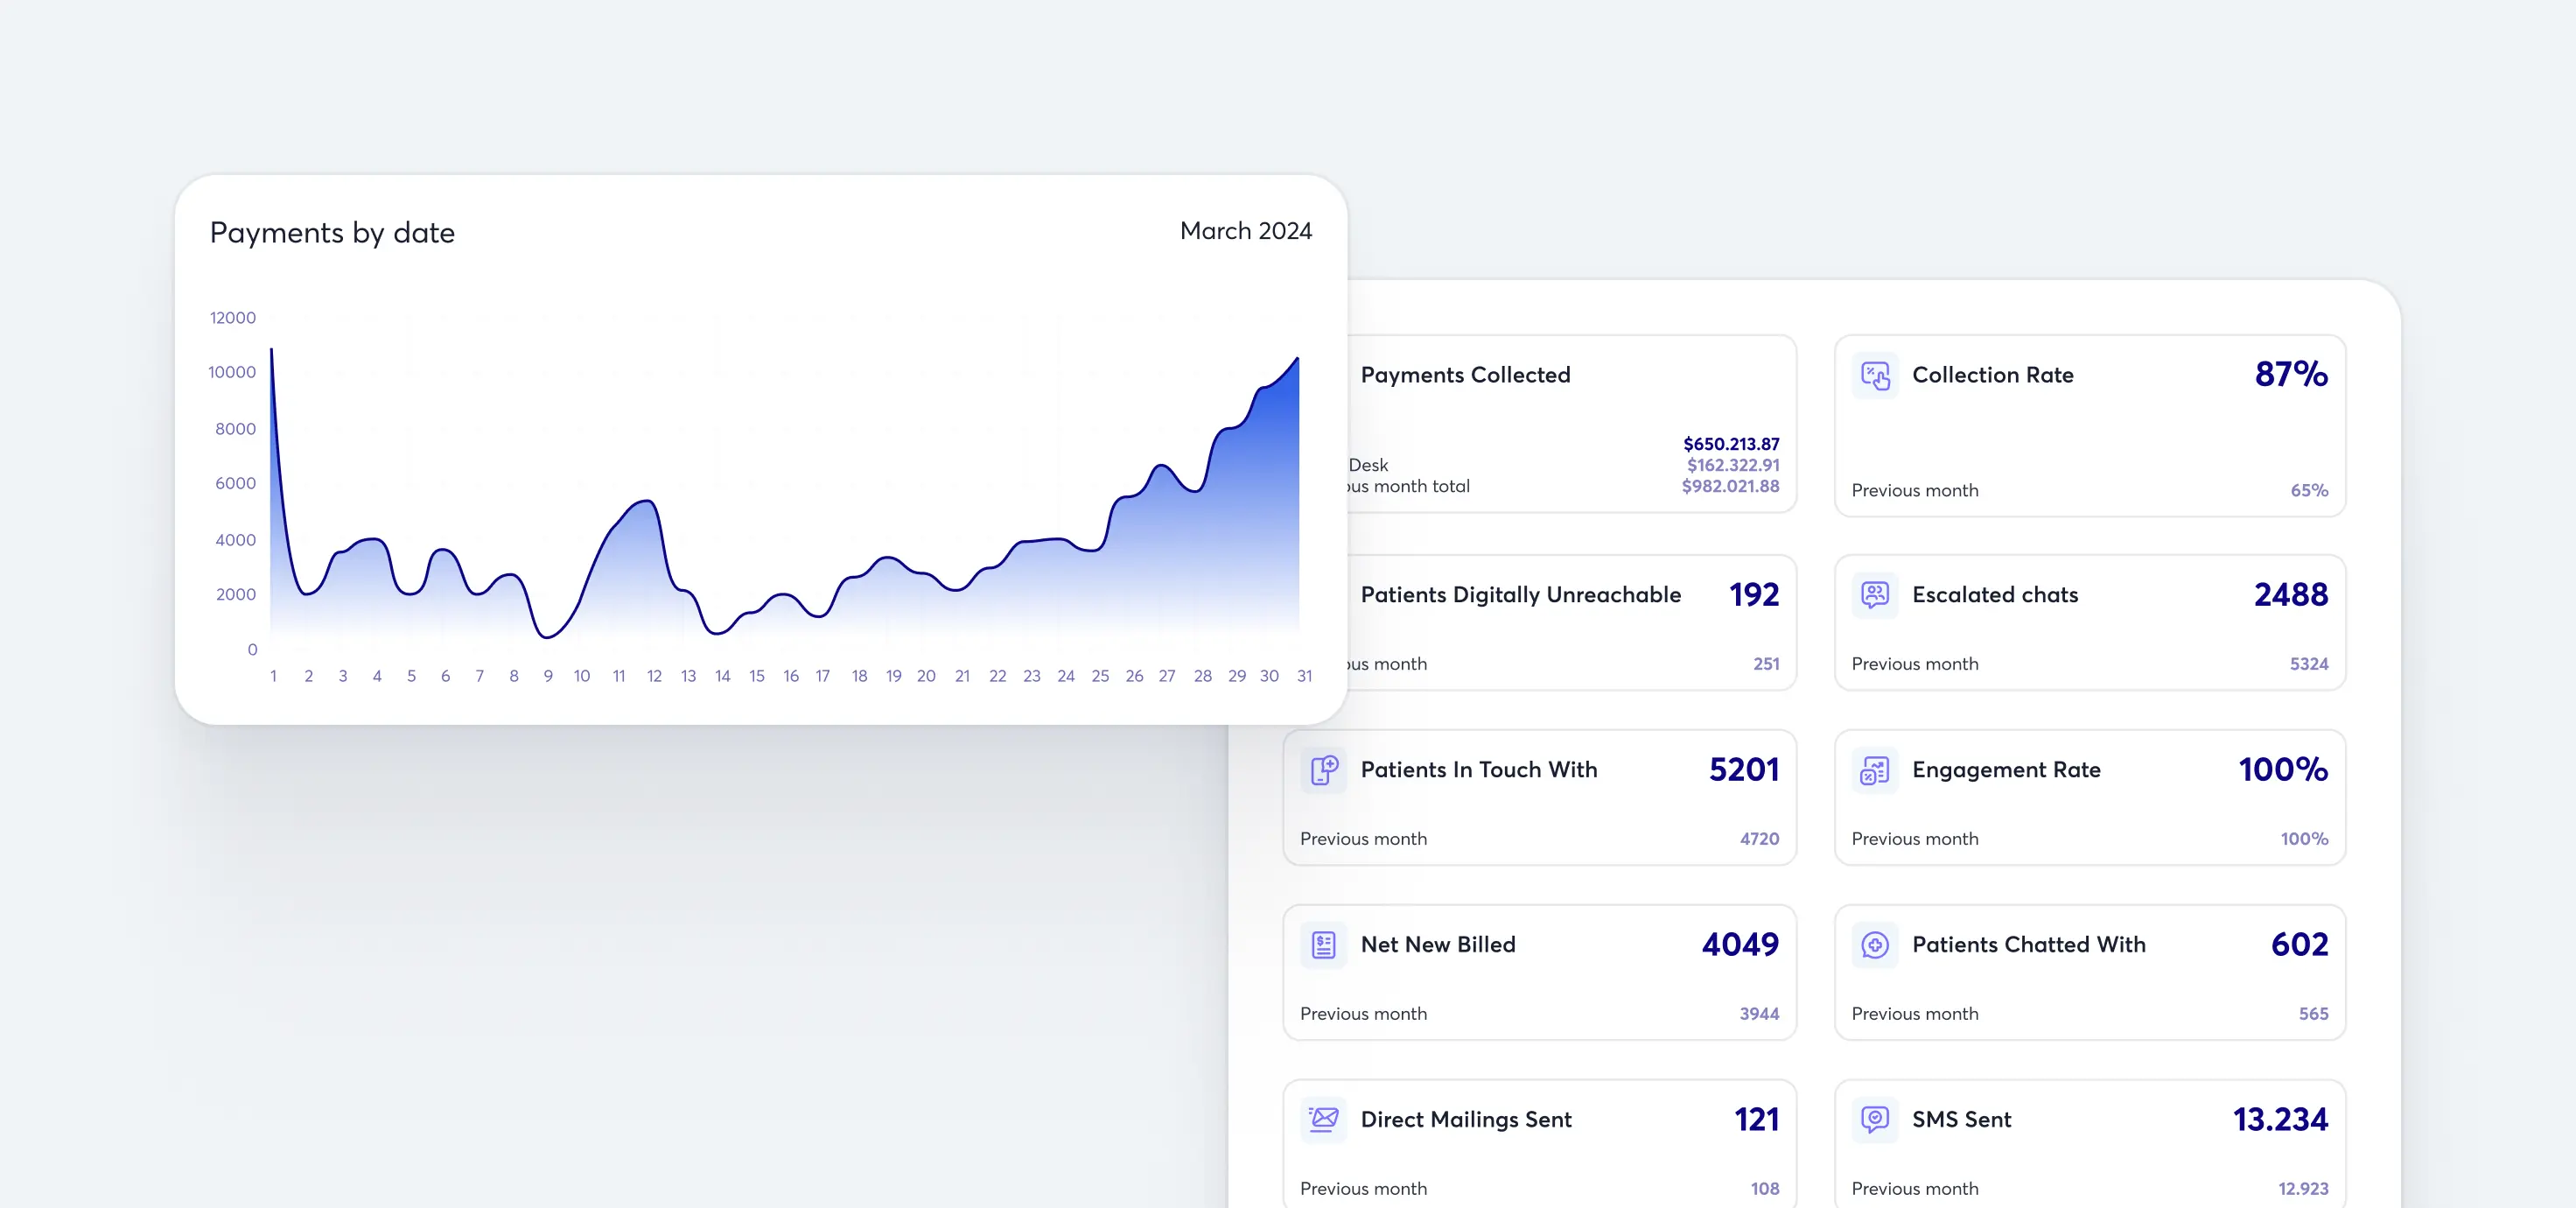Click the Patients In Touch With icon

(1323, 770)
